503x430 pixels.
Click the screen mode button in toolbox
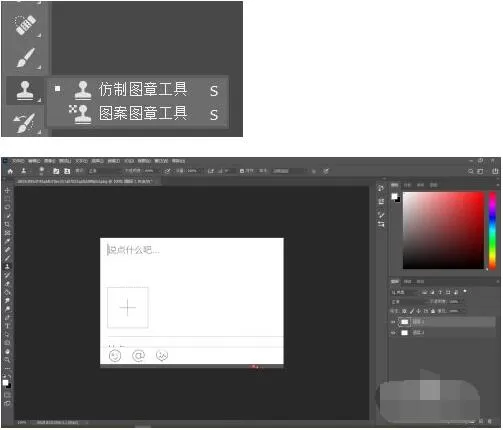click(7, 404)
